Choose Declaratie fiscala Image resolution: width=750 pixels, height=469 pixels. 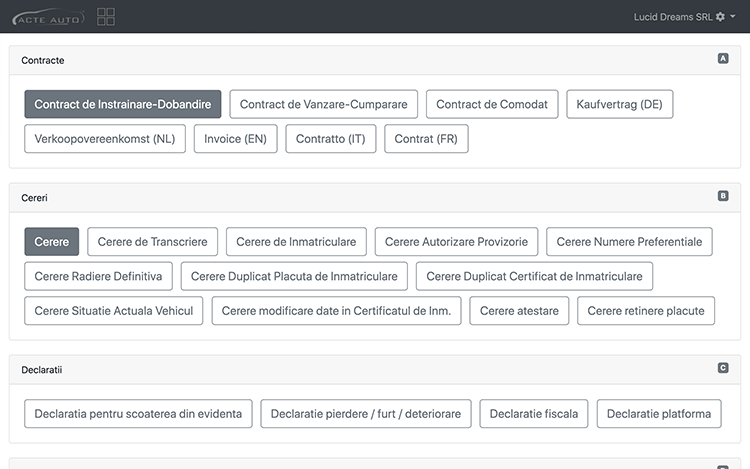[534, 414]
